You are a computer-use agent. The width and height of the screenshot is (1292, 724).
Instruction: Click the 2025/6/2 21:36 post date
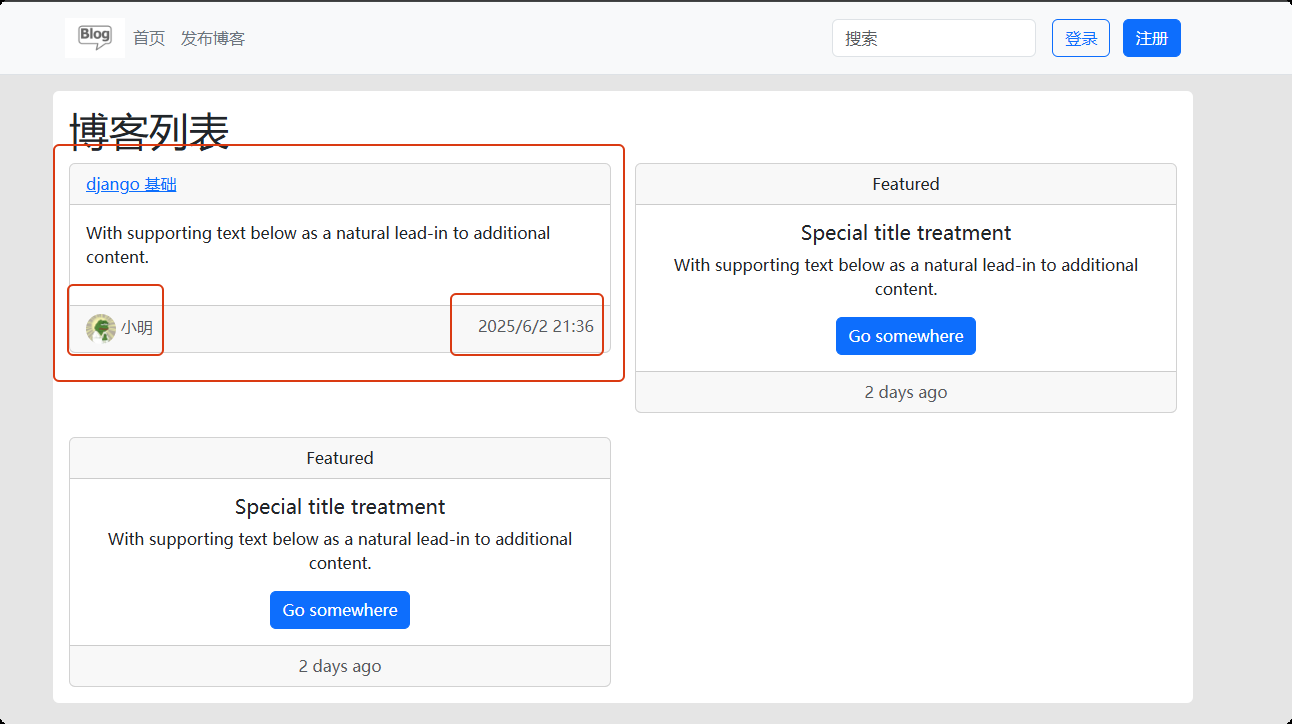pos(535,326)
